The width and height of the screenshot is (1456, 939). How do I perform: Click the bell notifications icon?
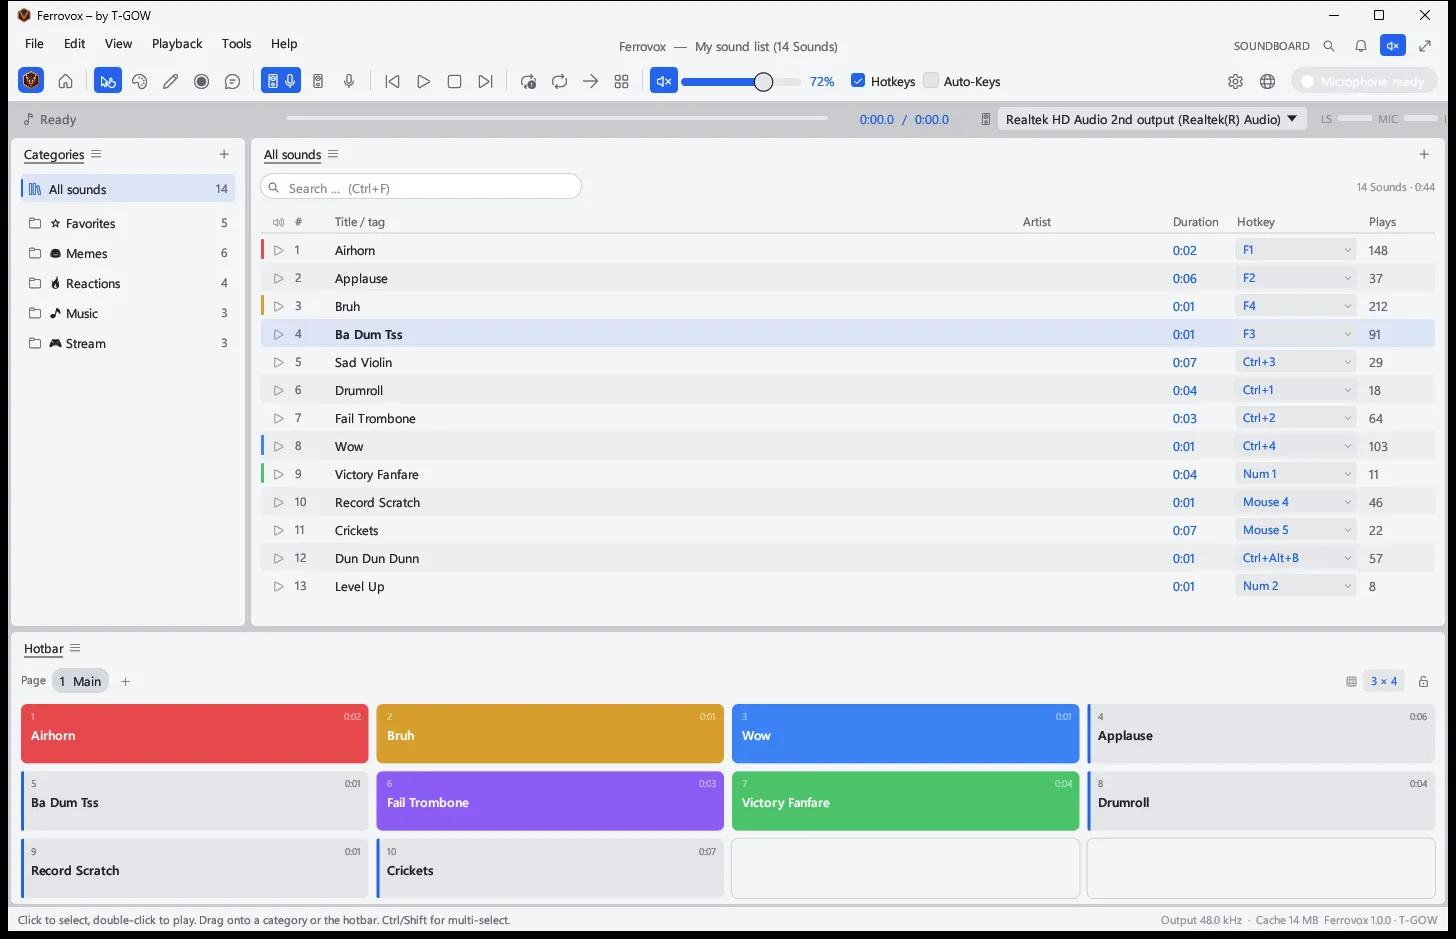(x=1361, y=46)
